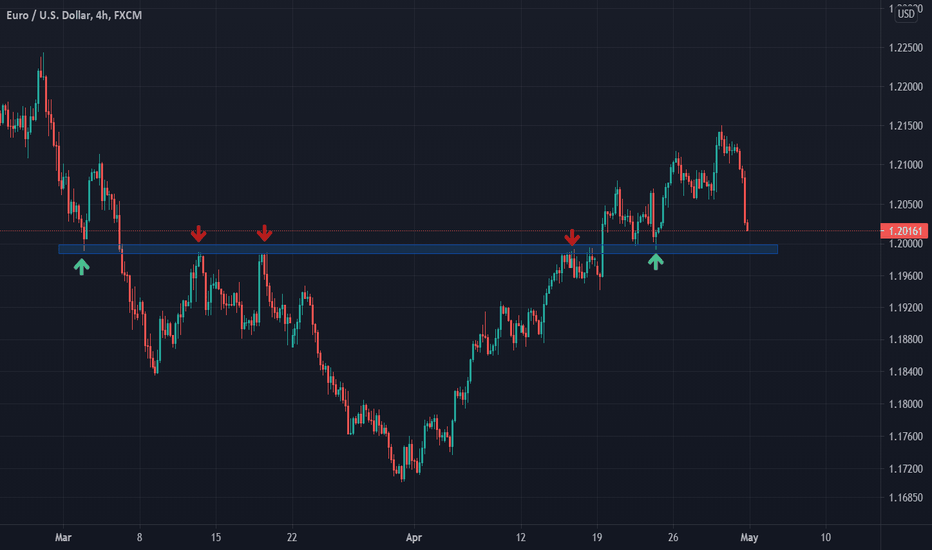Click the 1.17600 price axis label
Viewport: 932px width, 550px height.
[x=906, y=436]
